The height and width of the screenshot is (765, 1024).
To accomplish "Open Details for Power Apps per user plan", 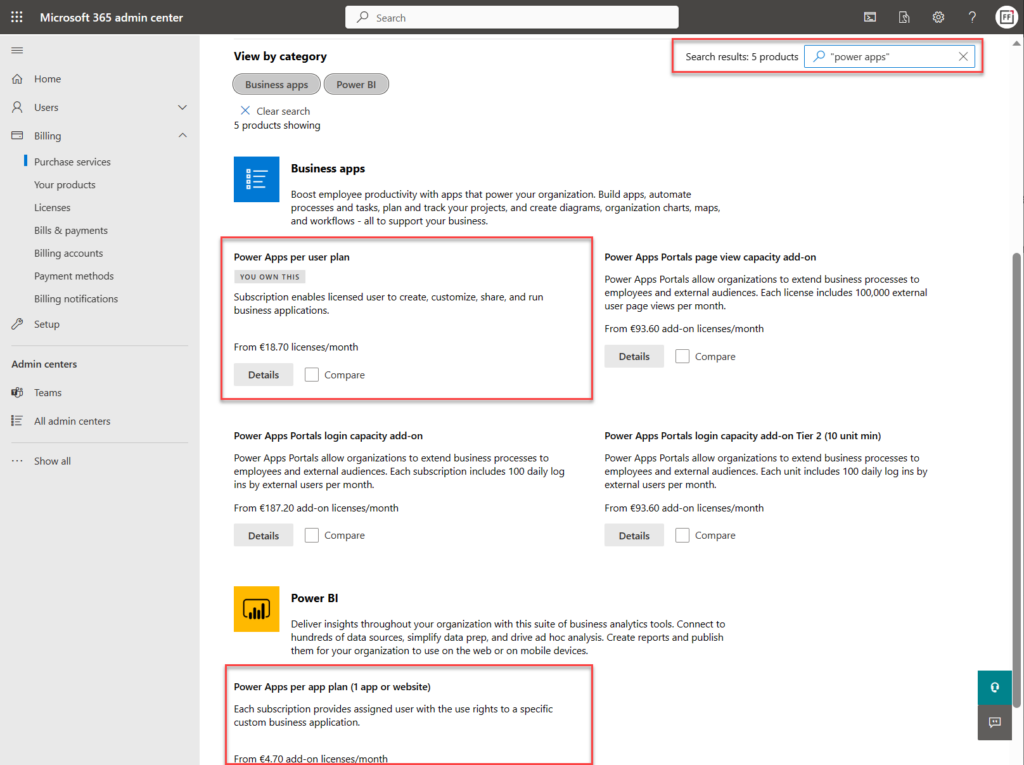I will pos(263,374).
